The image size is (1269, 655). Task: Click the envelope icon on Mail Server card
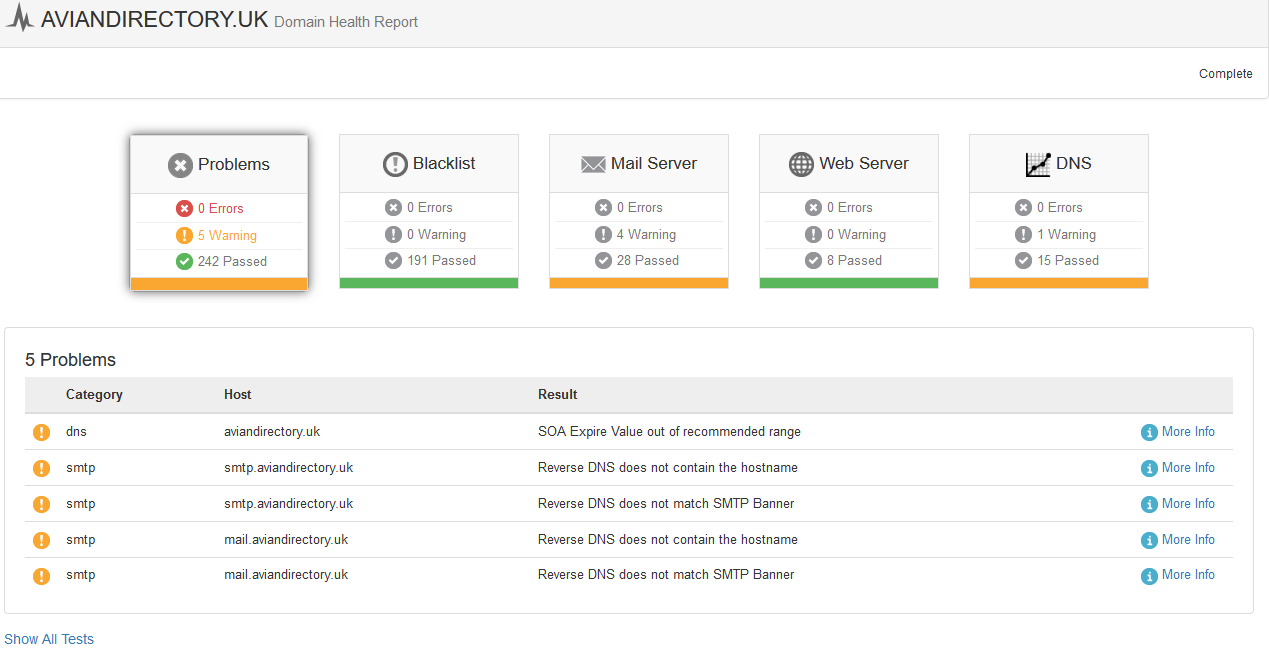click(x=594, y=164)
